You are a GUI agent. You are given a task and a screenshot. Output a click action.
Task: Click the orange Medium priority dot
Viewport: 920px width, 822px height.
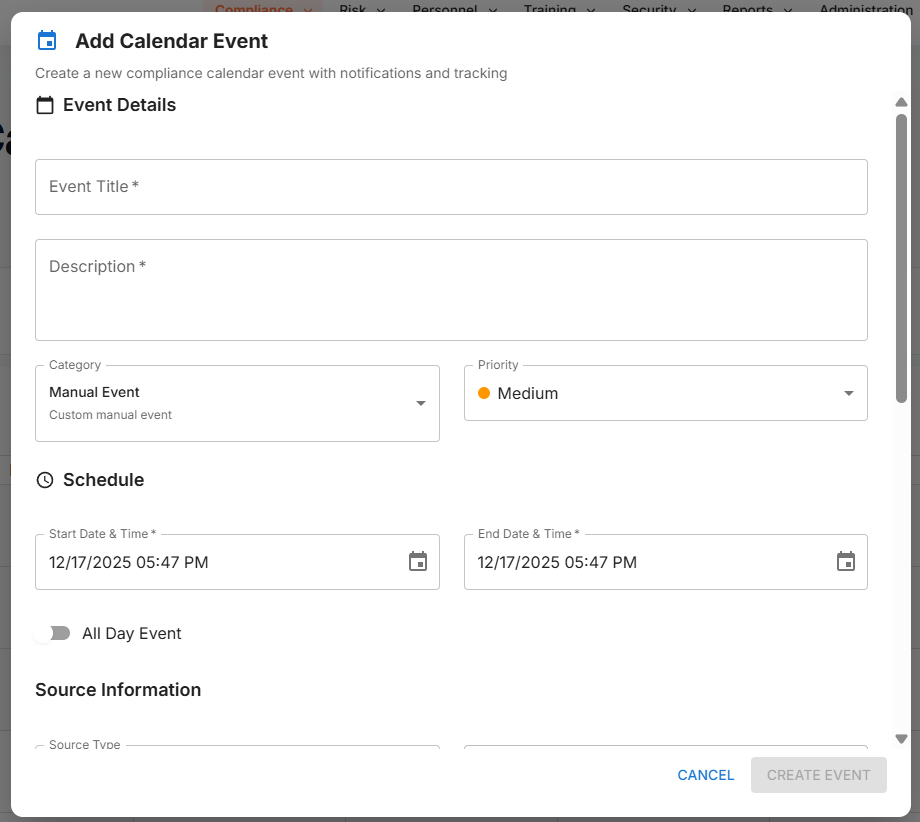pyautogui.click(x=484, y=393)
